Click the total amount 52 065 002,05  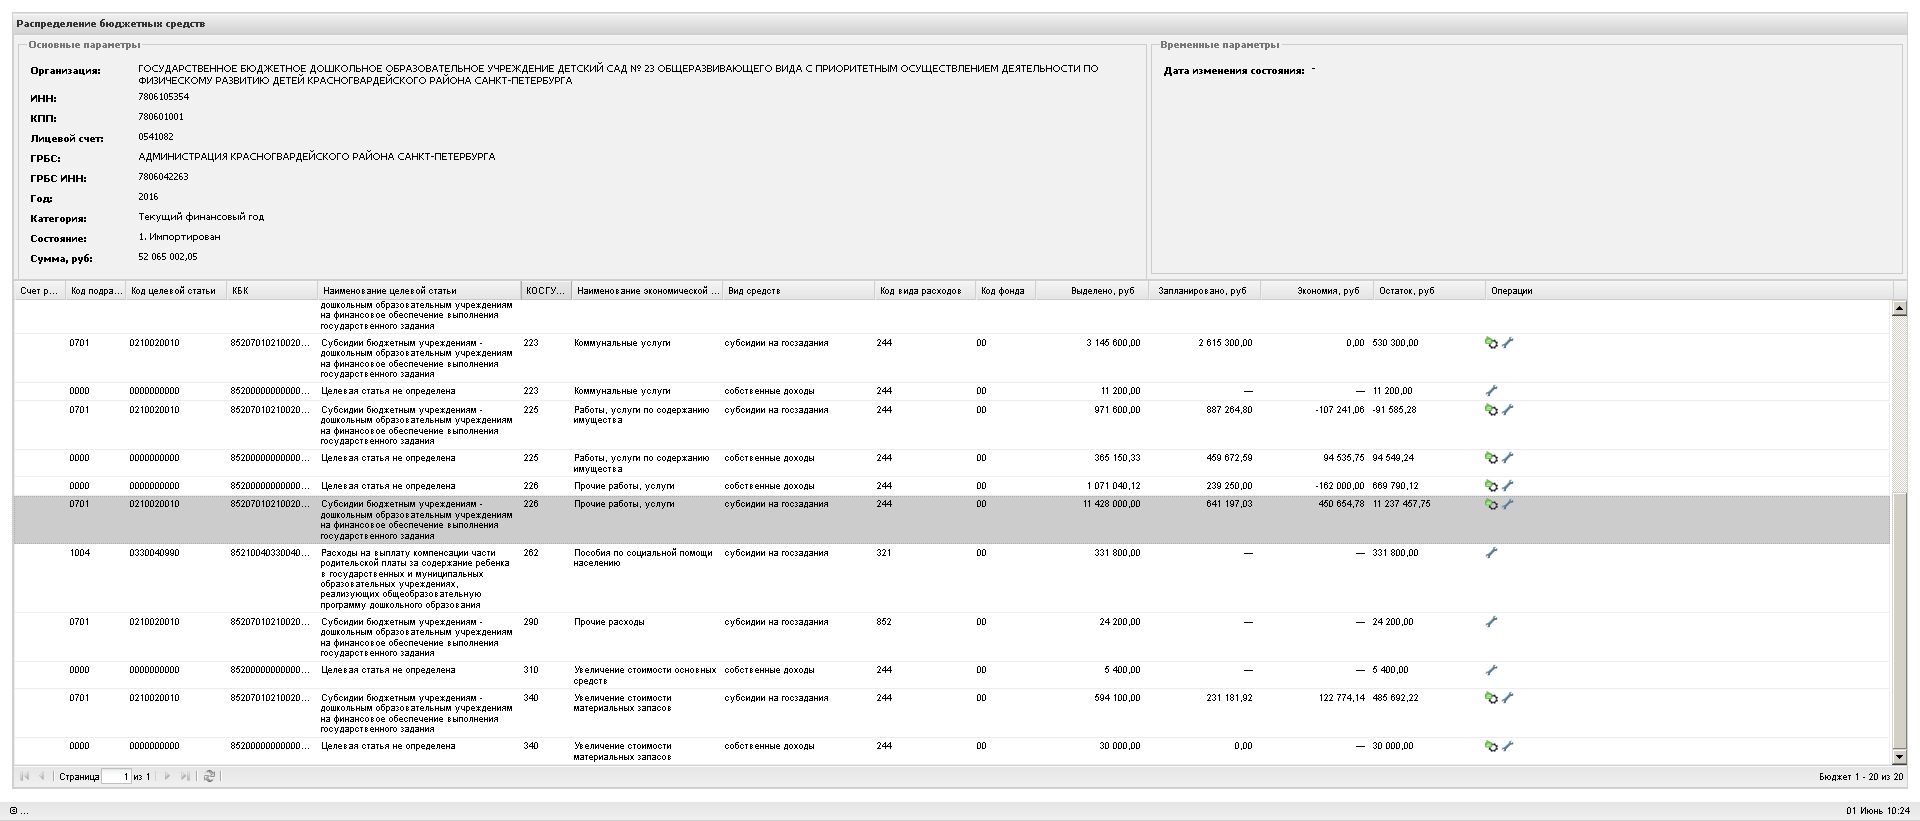[168, 257]
